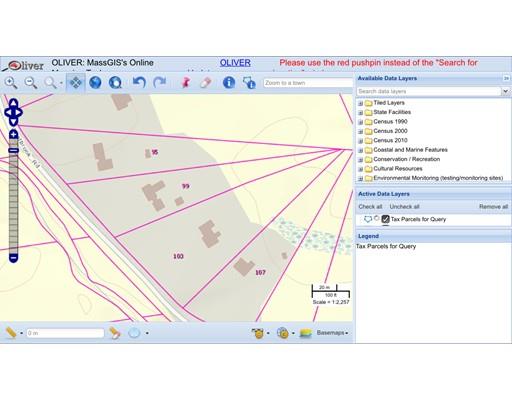Image resolution: width=512 pixels, height=400 pixels.
Task: Activate the pan map tool
Action: [75, 82]
